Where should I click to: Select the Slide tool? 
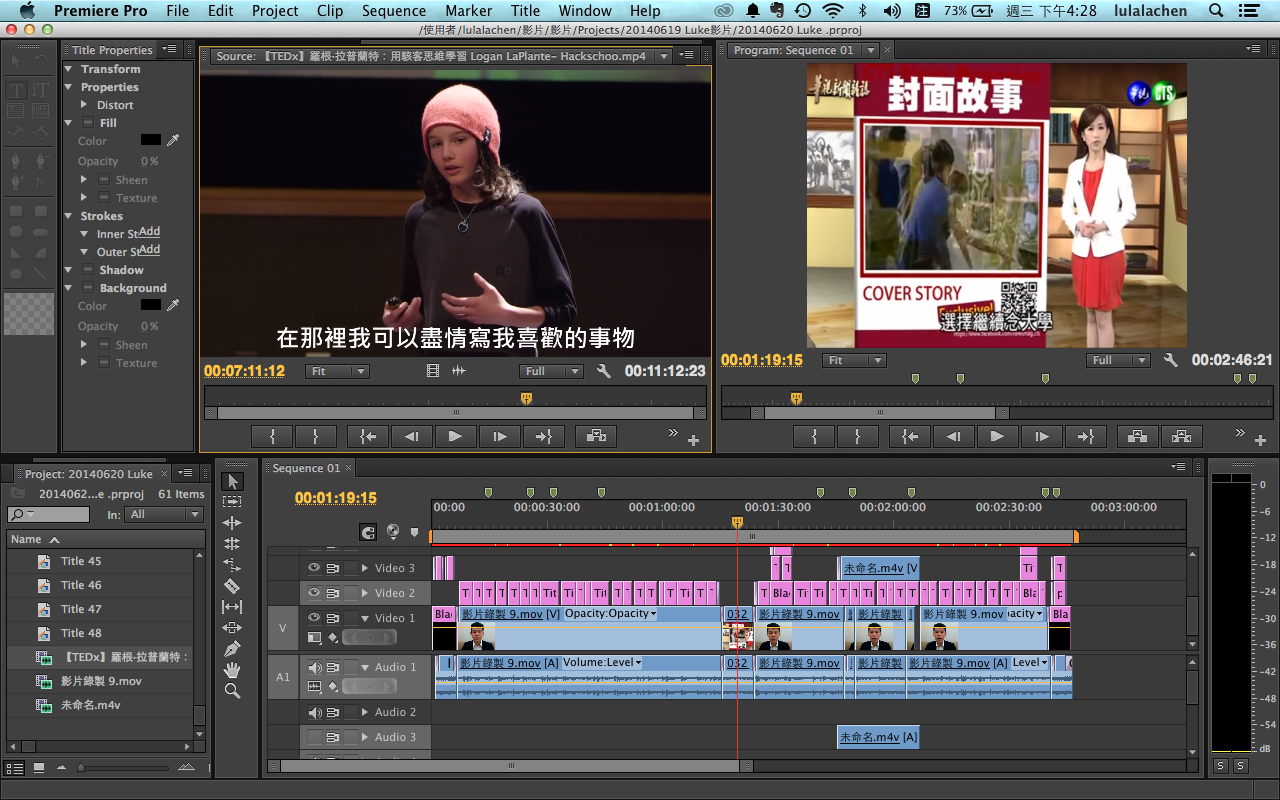(232, 628)
